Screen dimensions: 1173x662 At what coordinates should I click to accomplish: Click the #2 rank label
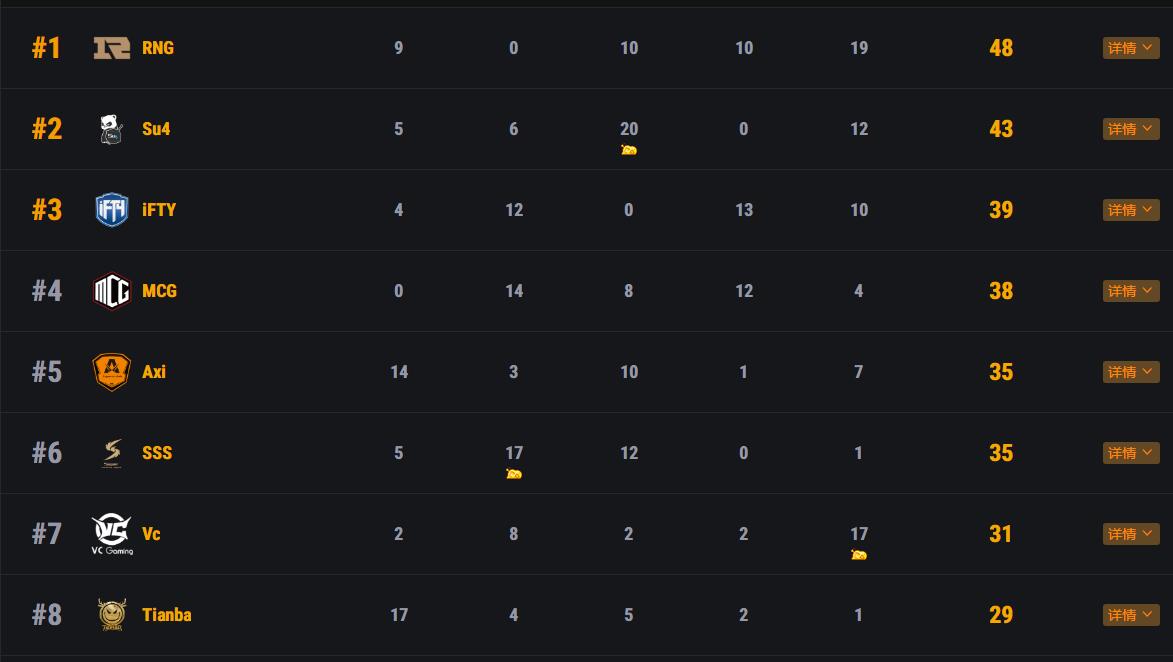coord(47,129)
